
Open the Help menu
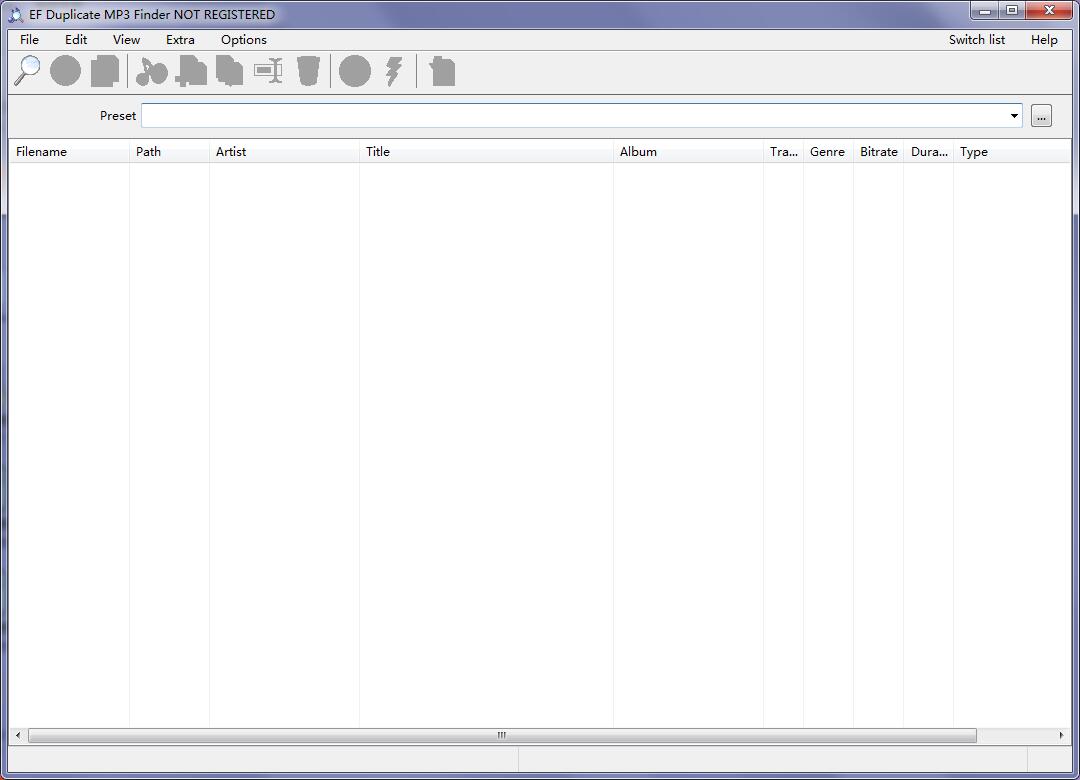(x=1044, y=40)
